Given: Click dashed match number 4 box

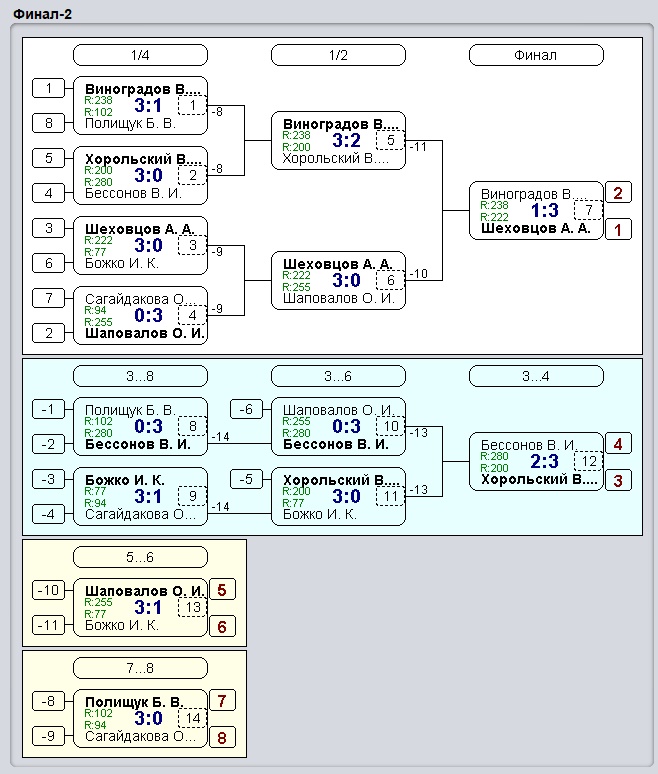Looking at the screenshot, I should pos(193,315).
